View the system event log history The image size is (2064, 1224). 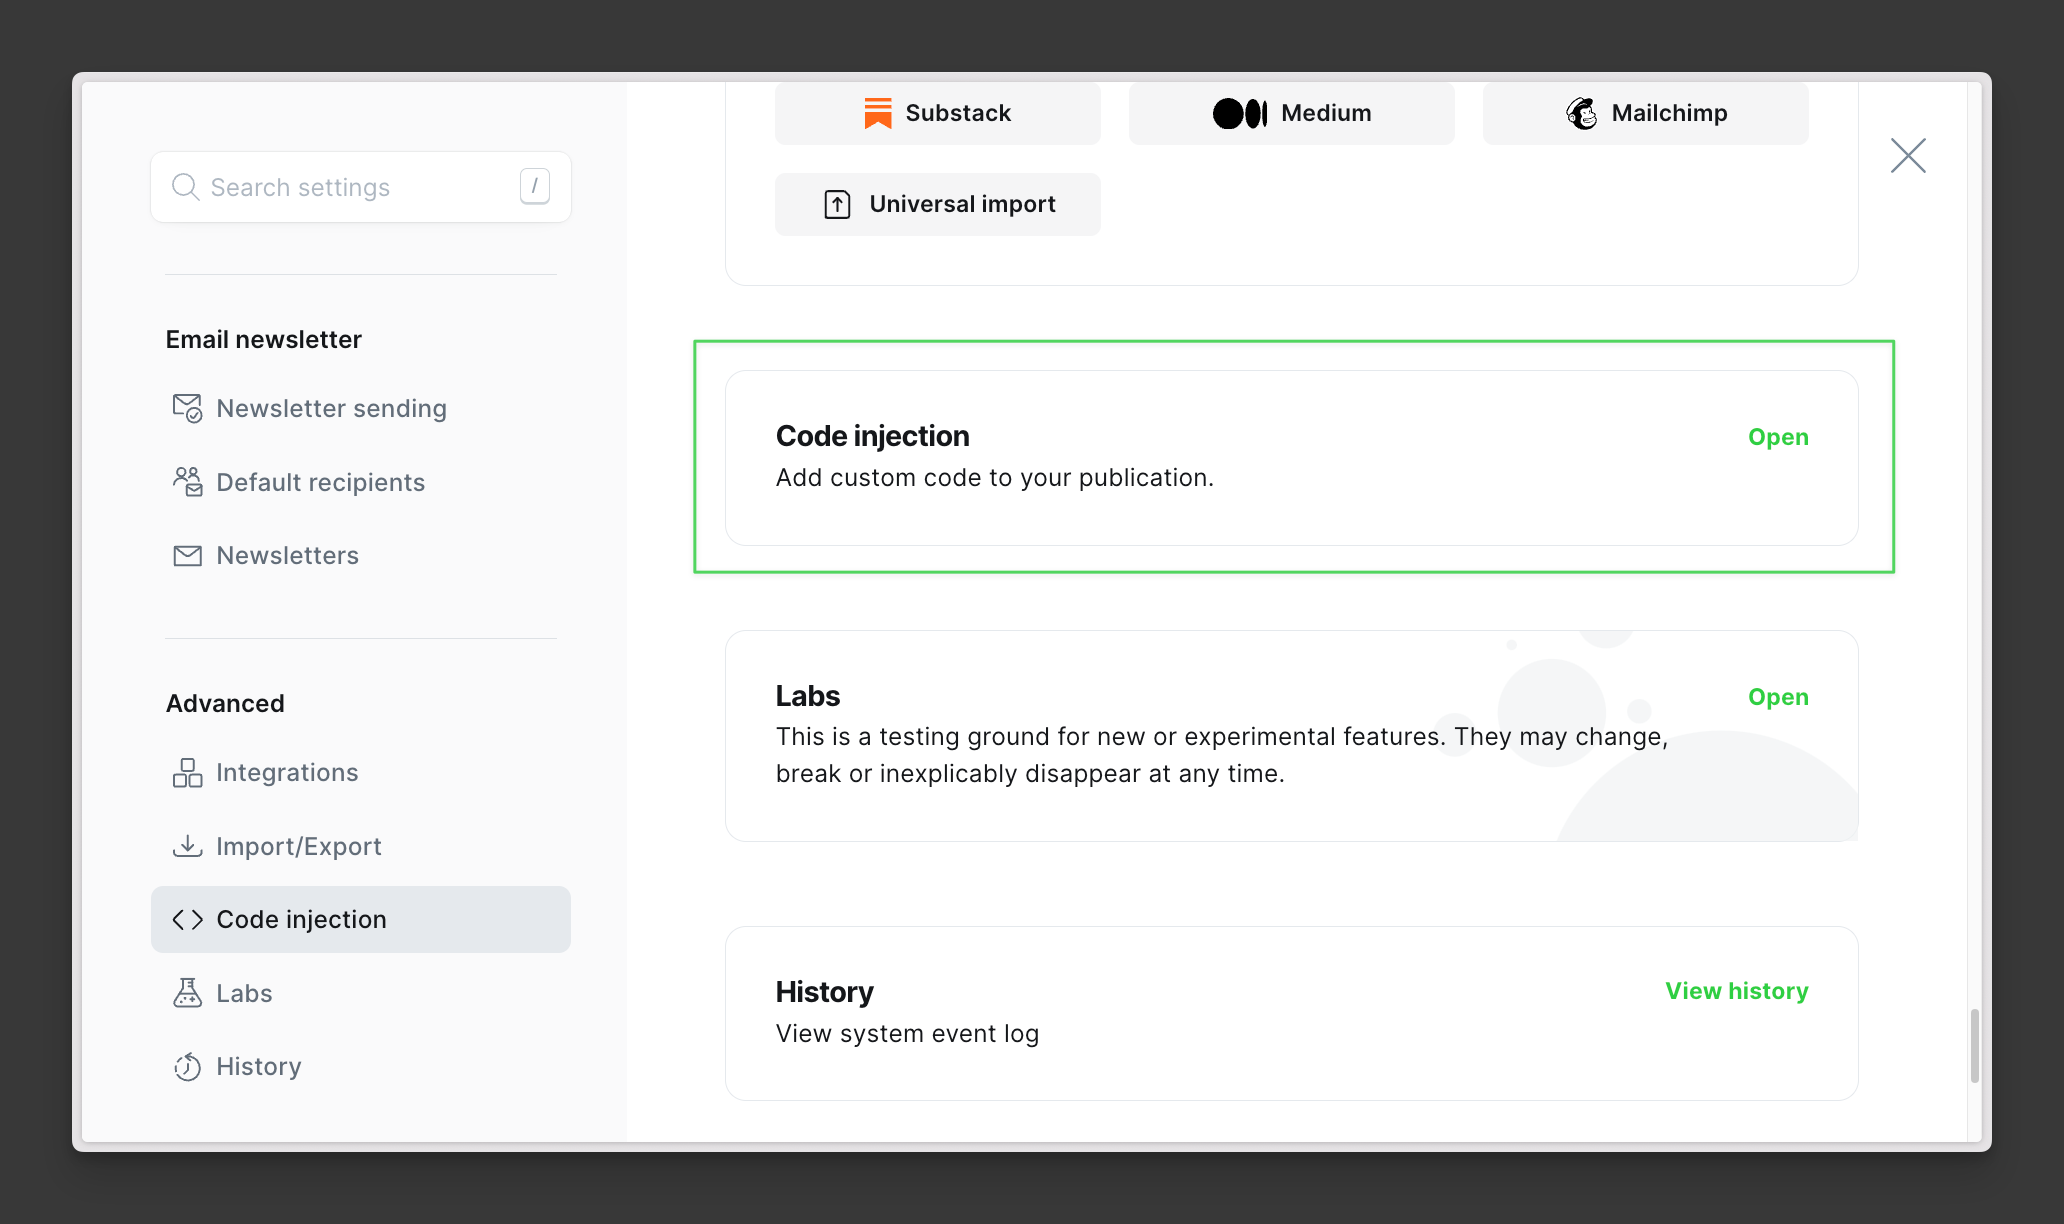click(x=1737, y=991)
